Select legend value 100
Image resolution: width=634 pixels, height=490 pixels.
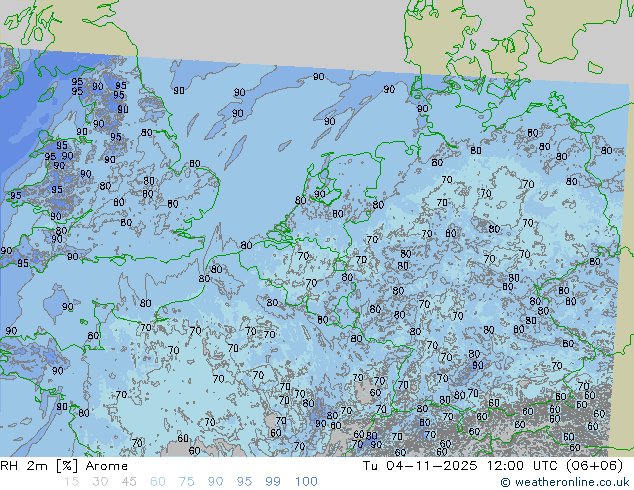[x=306, y=482]
